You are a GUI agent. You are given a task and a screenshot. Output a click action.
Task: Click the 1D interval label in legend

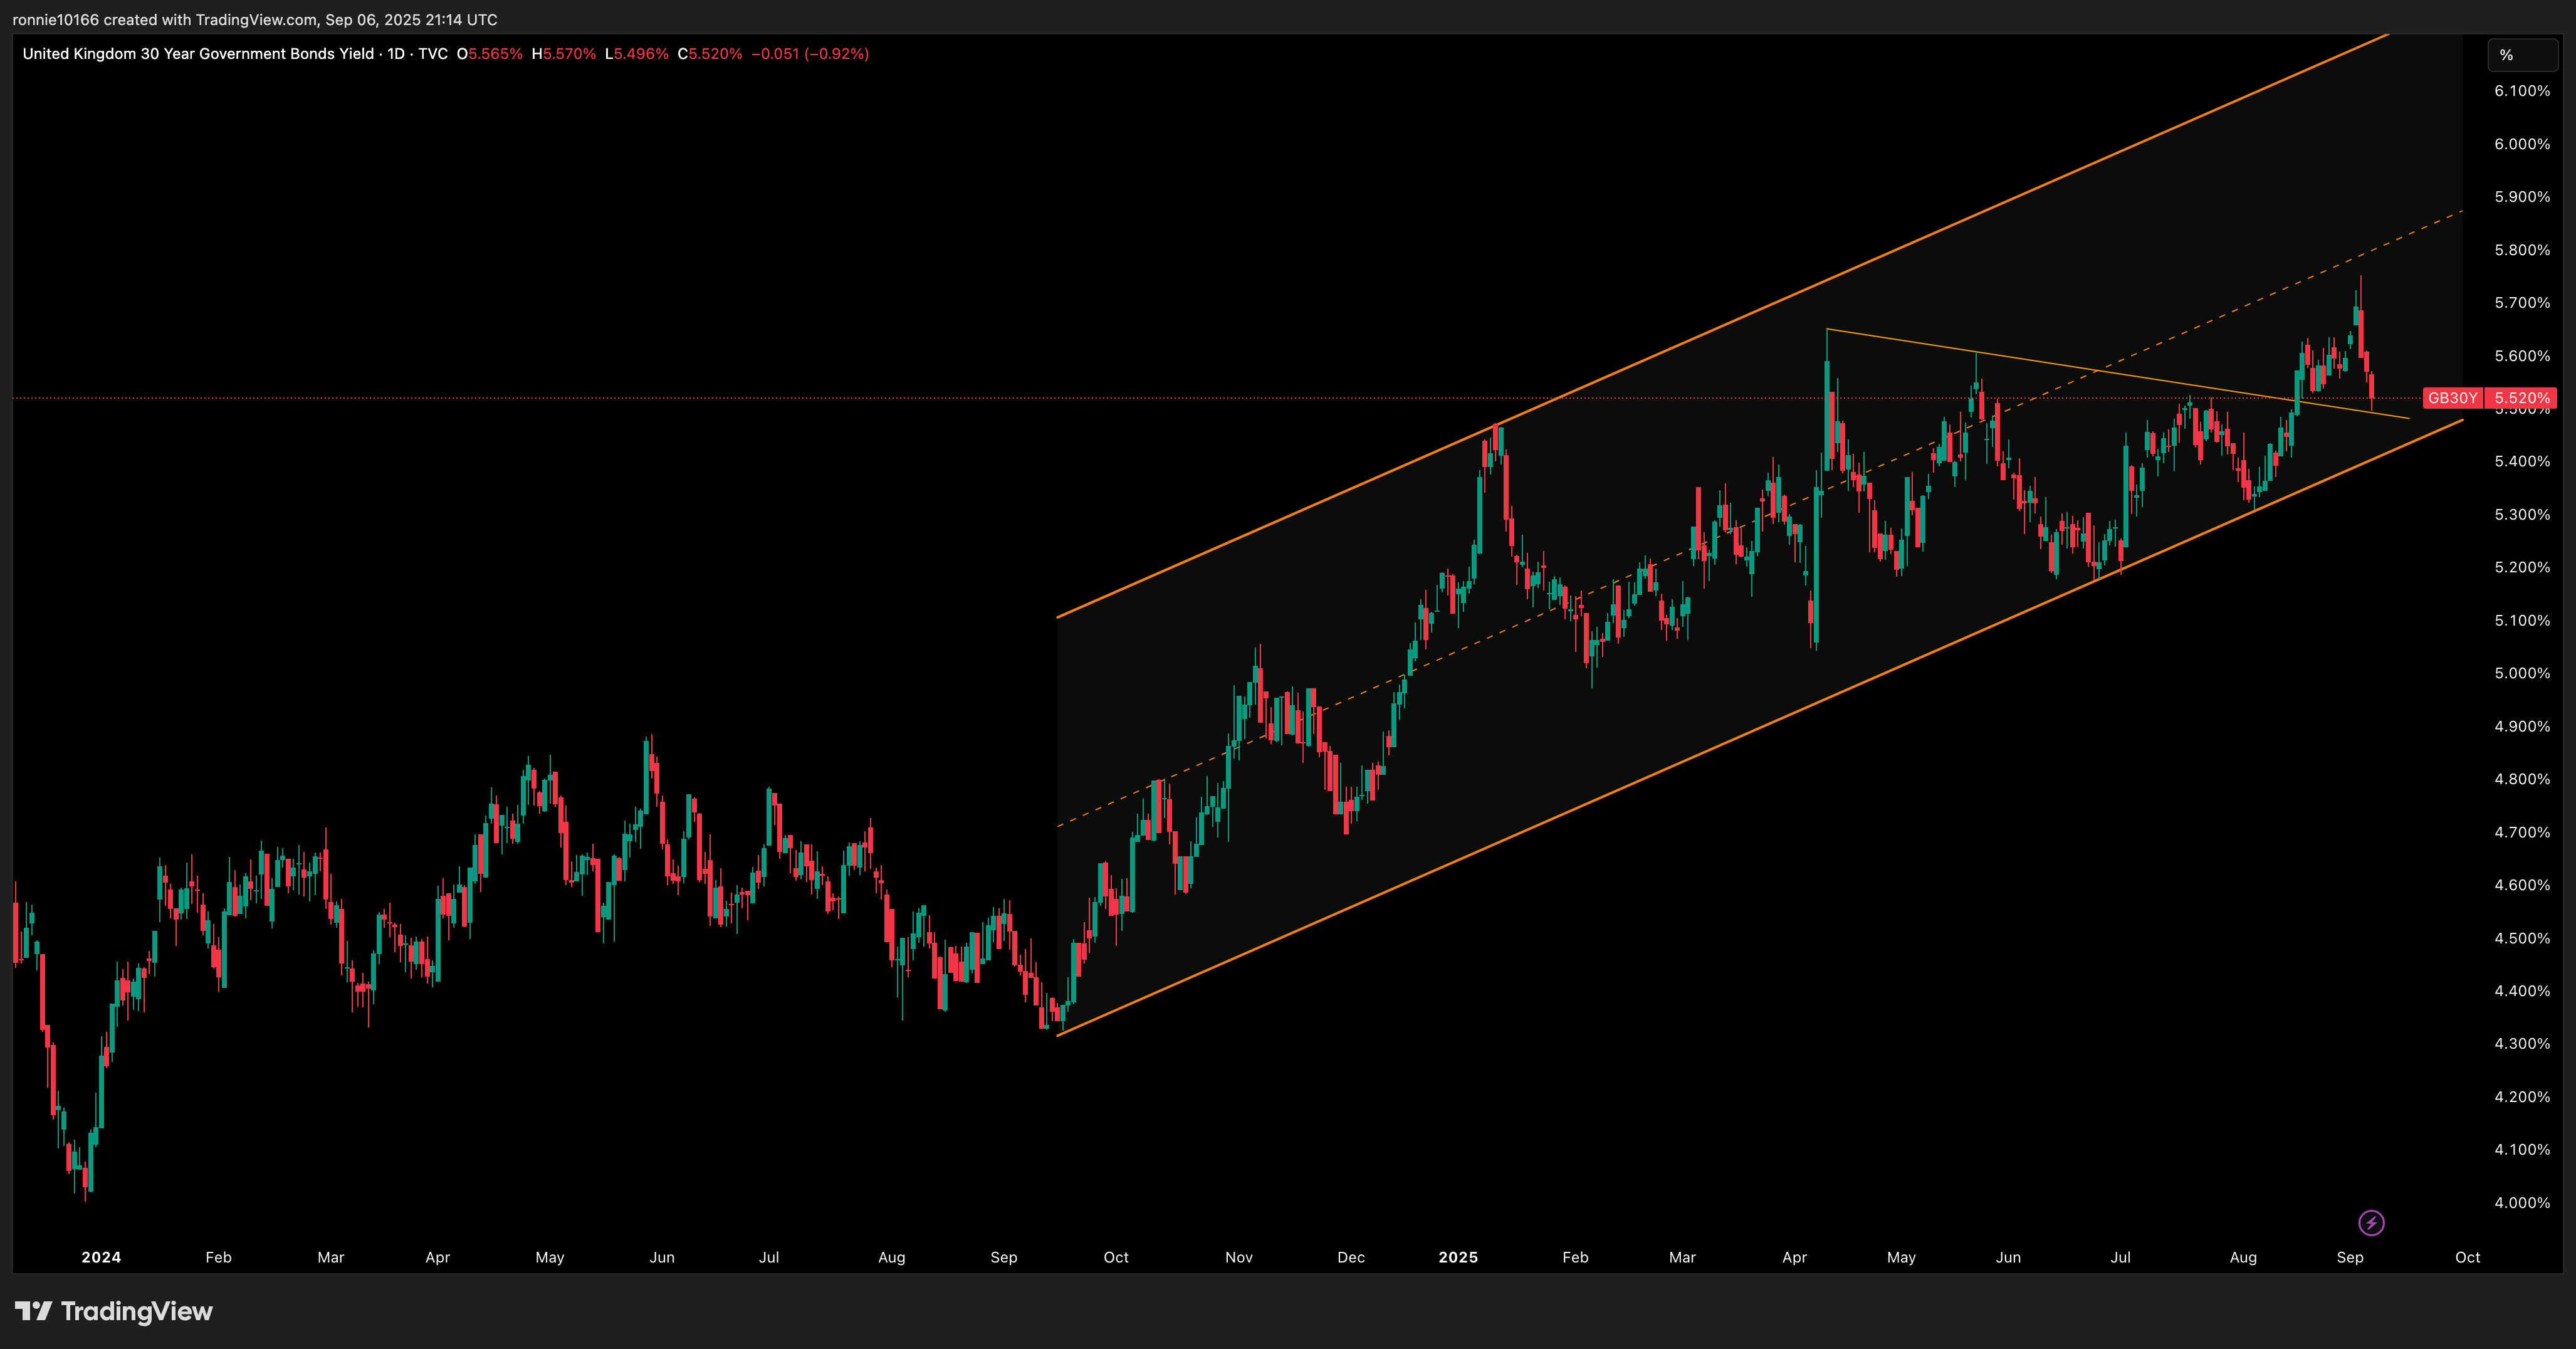click(396, 54)
